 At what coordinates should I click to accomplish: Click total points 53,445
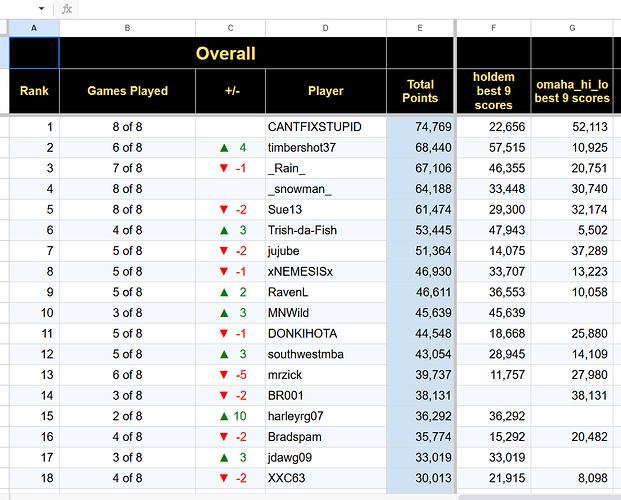pos(420,230)
